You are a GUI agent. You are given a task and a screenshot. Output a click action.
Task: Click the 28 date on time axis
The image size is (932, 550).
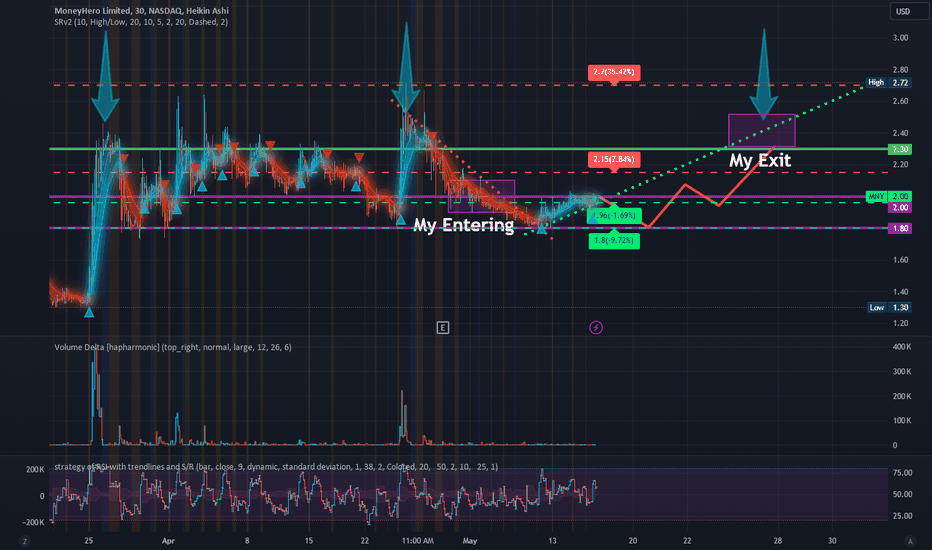coord(777,541)
